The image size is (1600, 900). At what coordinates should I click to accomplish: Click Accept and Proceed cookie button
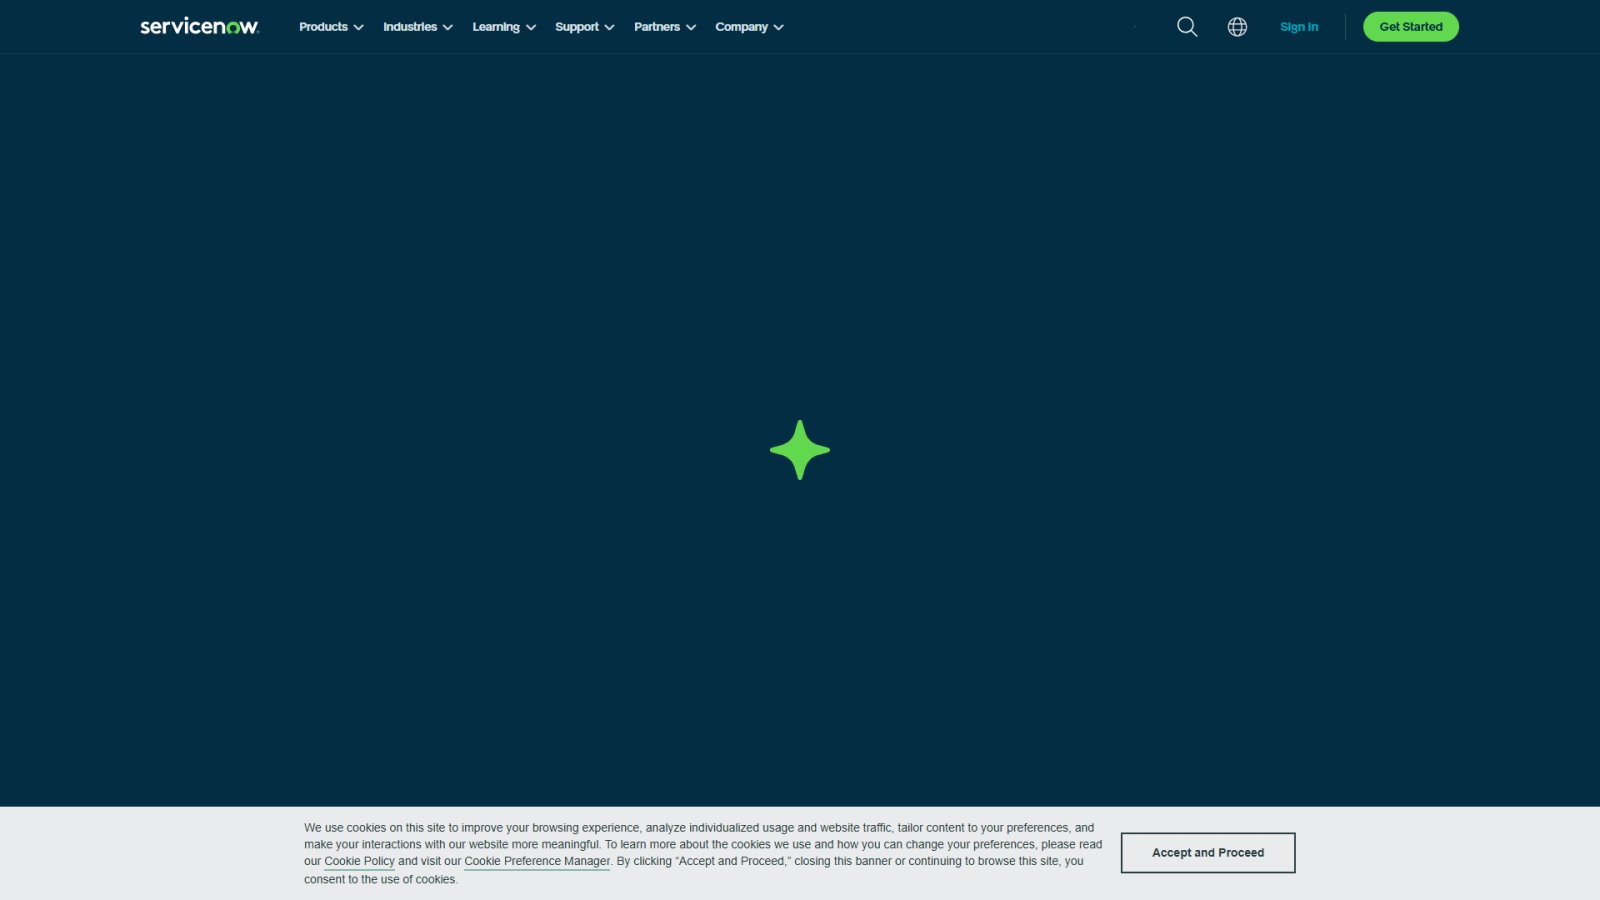point(1208,853)
